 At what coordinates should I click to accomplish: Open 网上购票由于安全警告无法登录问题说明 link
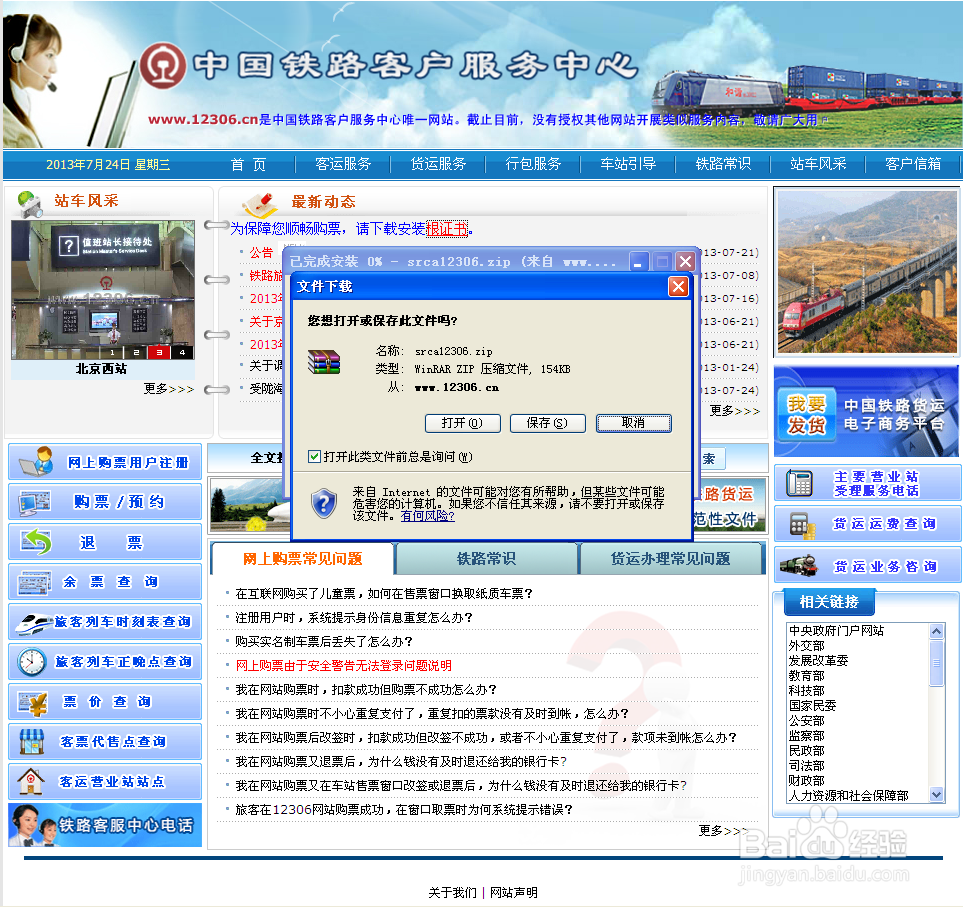(x=343, y=665)
